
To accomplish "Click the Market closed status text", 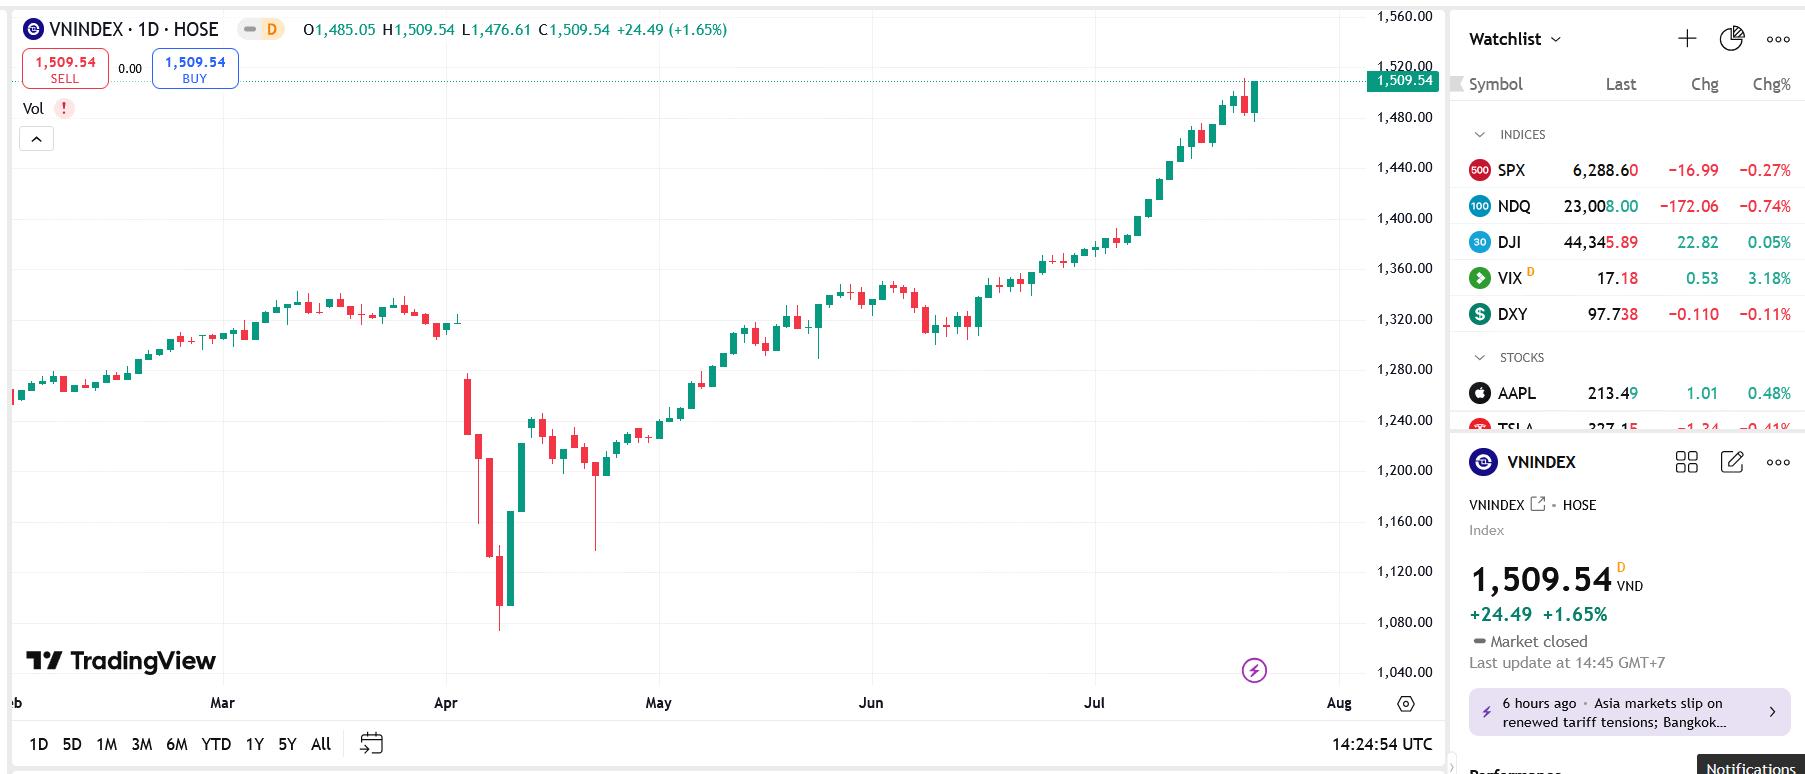I will [1538, 641].
